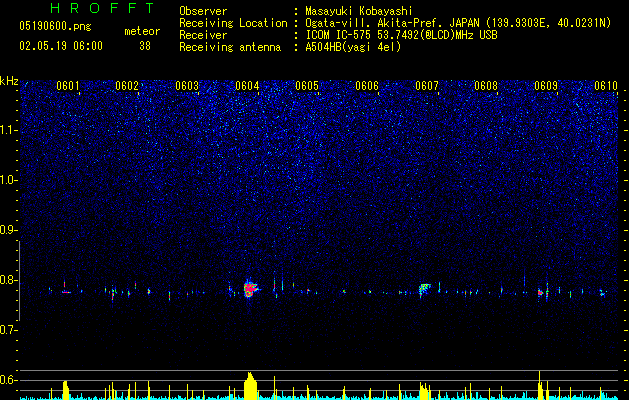Click the Ogata-vill. Akita-Pref. JAPAN coordinates text
Viewport: 629px width, 400px height.
(x=458, y=24)
